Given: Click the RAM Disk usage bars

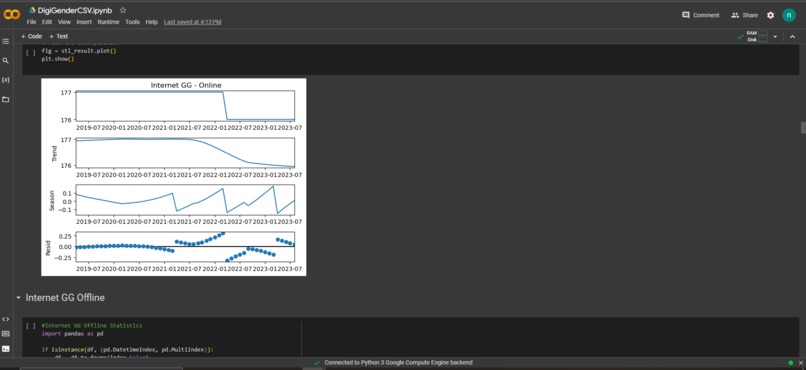Looking at the screenshot, I should coord(758,36).
